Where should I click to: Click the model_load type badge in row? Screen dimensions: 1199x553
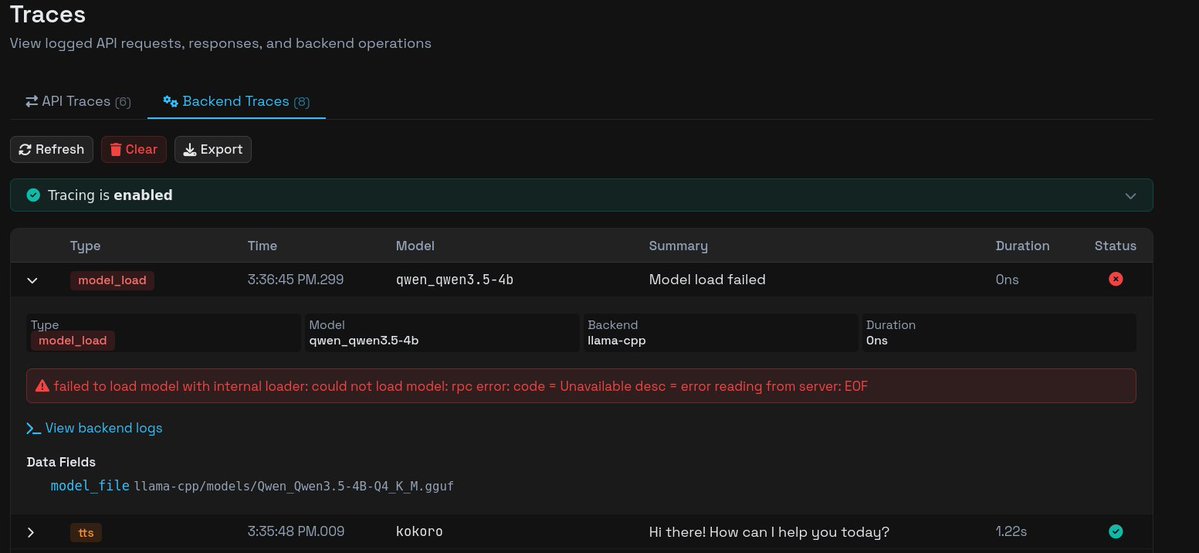click(112, 280)
